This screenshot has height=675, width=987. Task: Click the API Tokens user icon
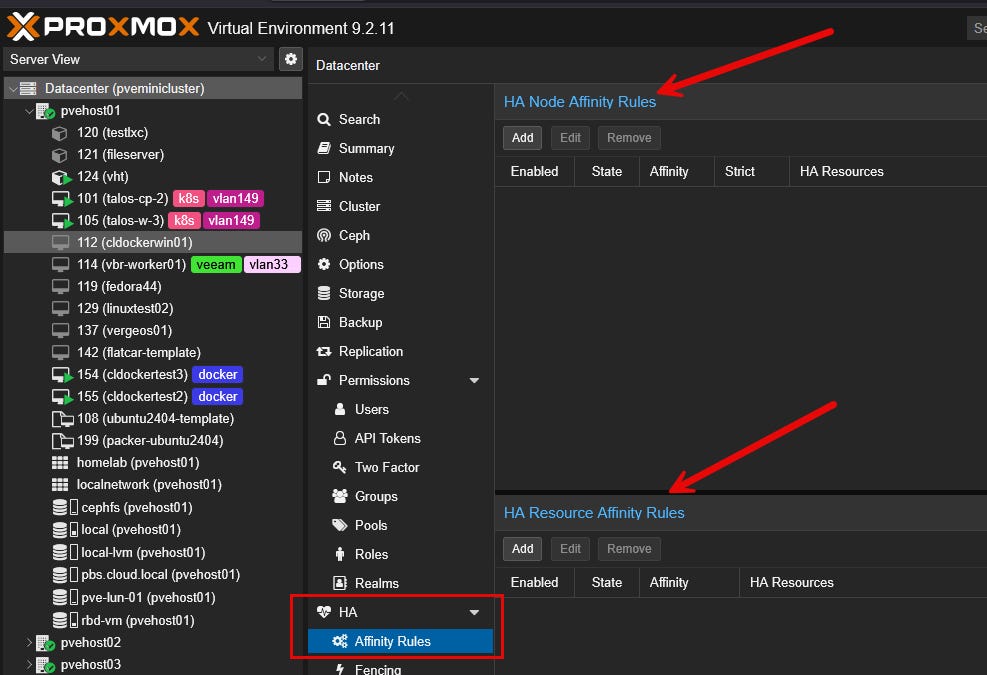[x=340, y=438]
